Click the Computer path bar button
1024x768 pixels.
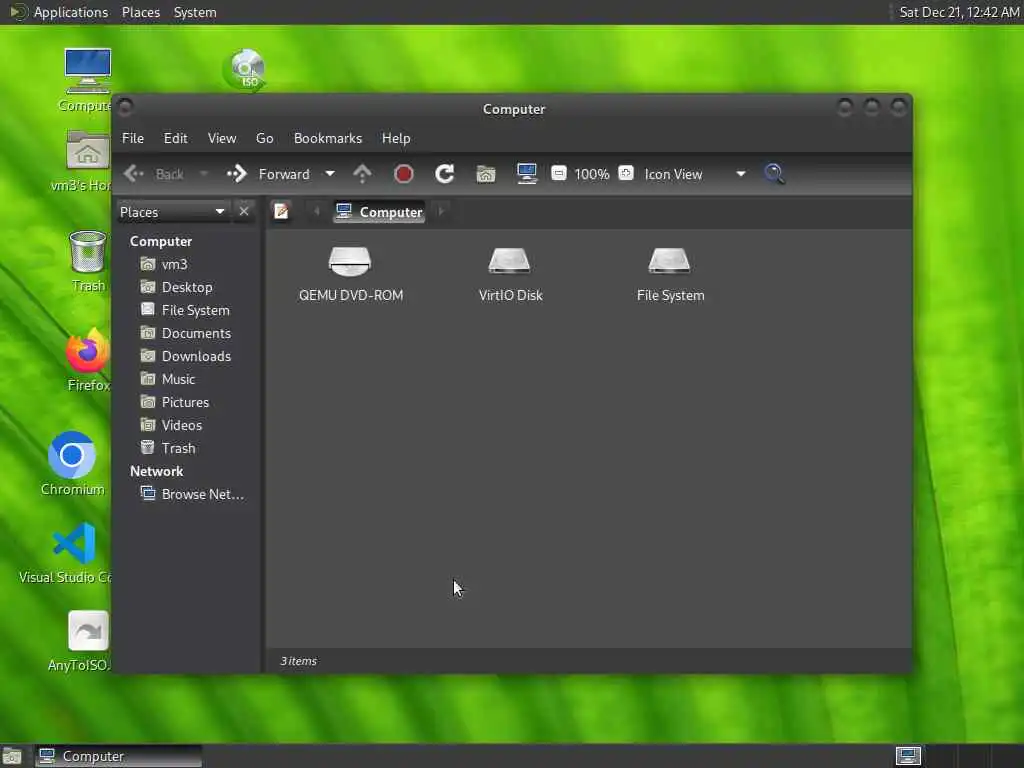tap(379, 212)
